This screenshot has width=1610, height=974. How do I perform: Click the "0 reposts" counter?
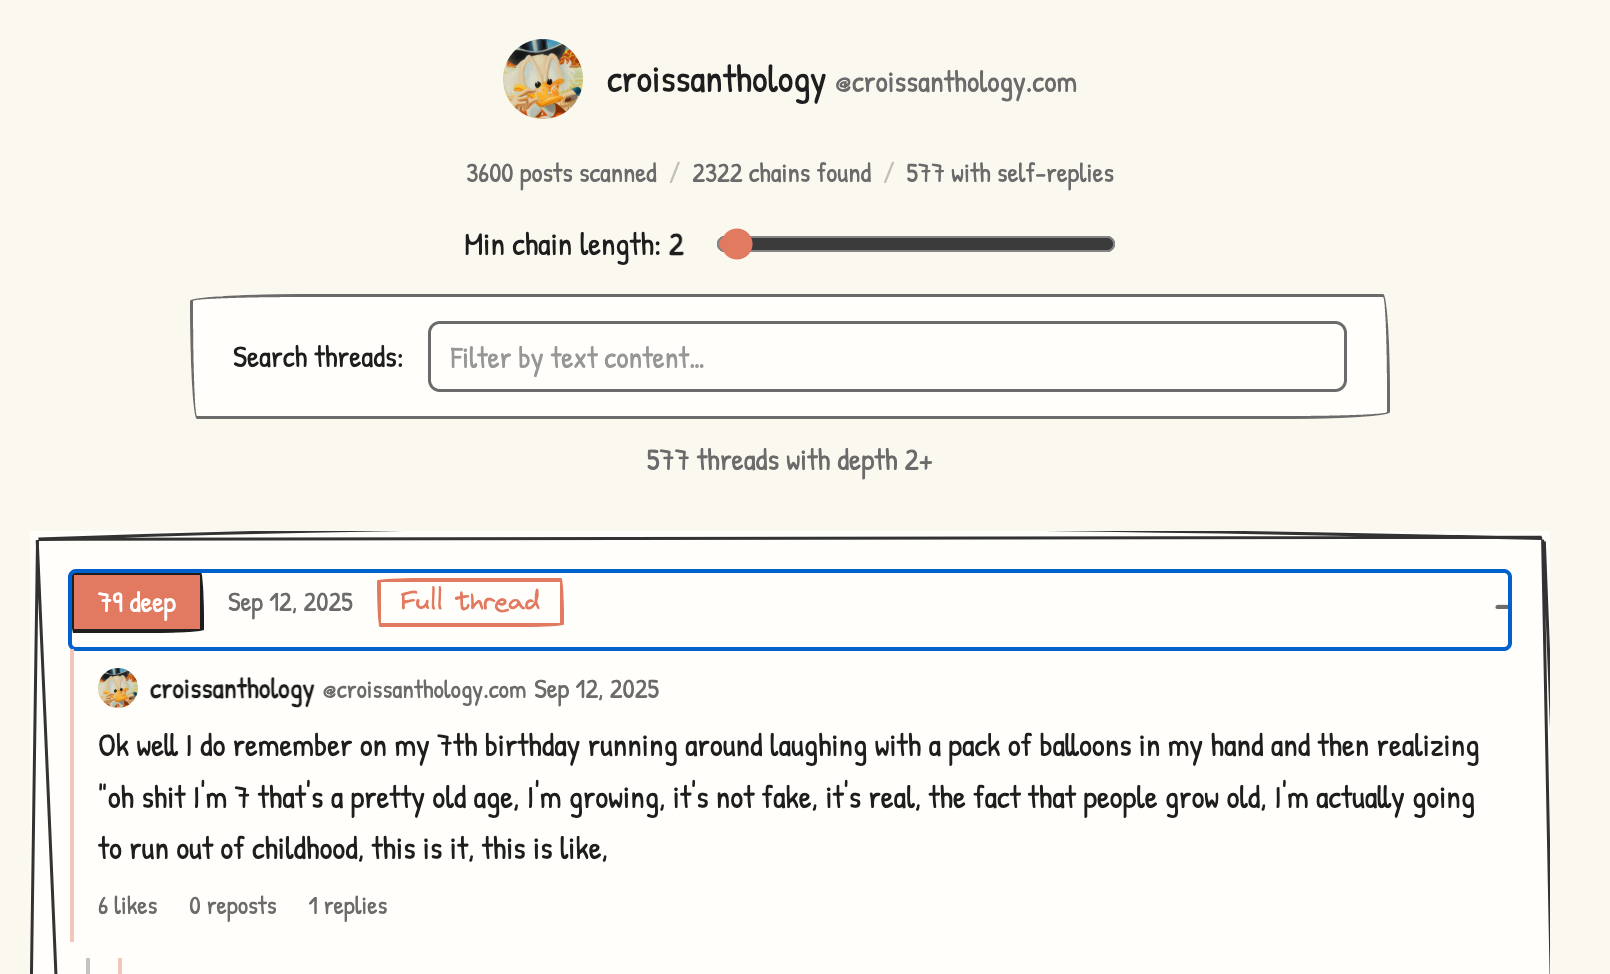[x=233, y=906]
